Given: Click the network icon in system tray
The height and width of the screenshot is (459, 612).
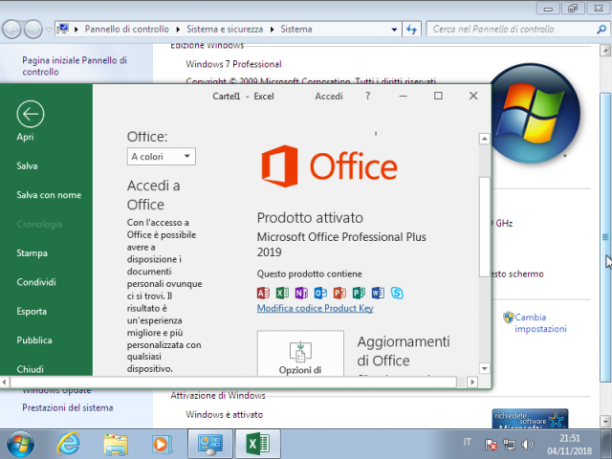Looking at the screenshot, I should [x=509, y=444].
